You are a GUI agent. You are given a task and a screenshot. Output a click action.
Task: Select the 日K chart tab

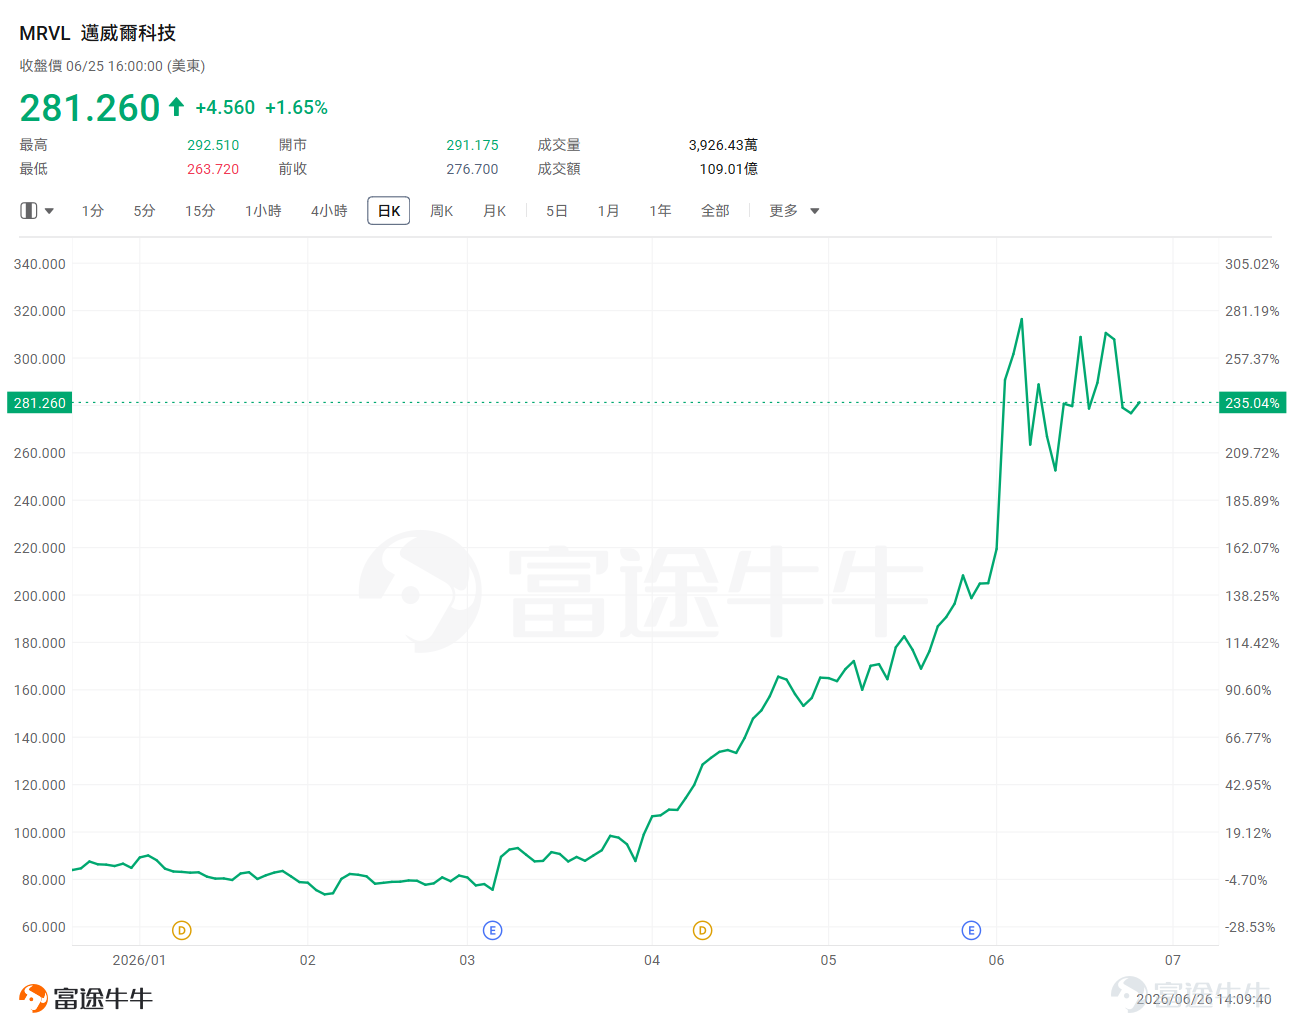(x=389, y=211)
